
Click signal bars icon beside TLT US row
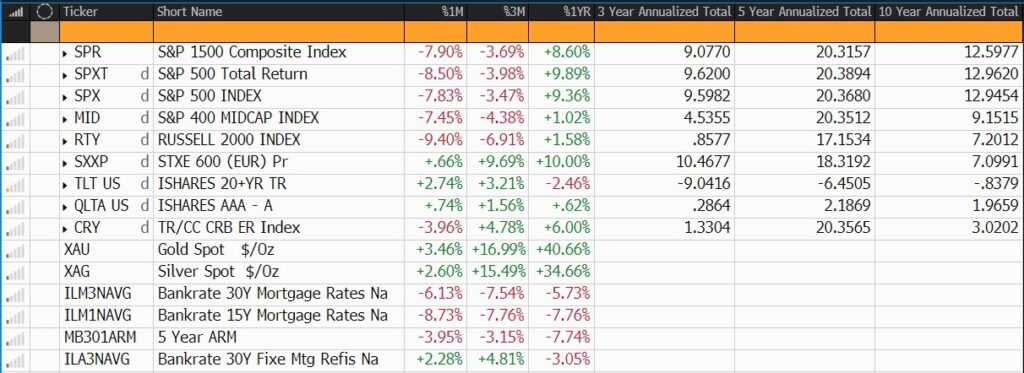(16, 185)
